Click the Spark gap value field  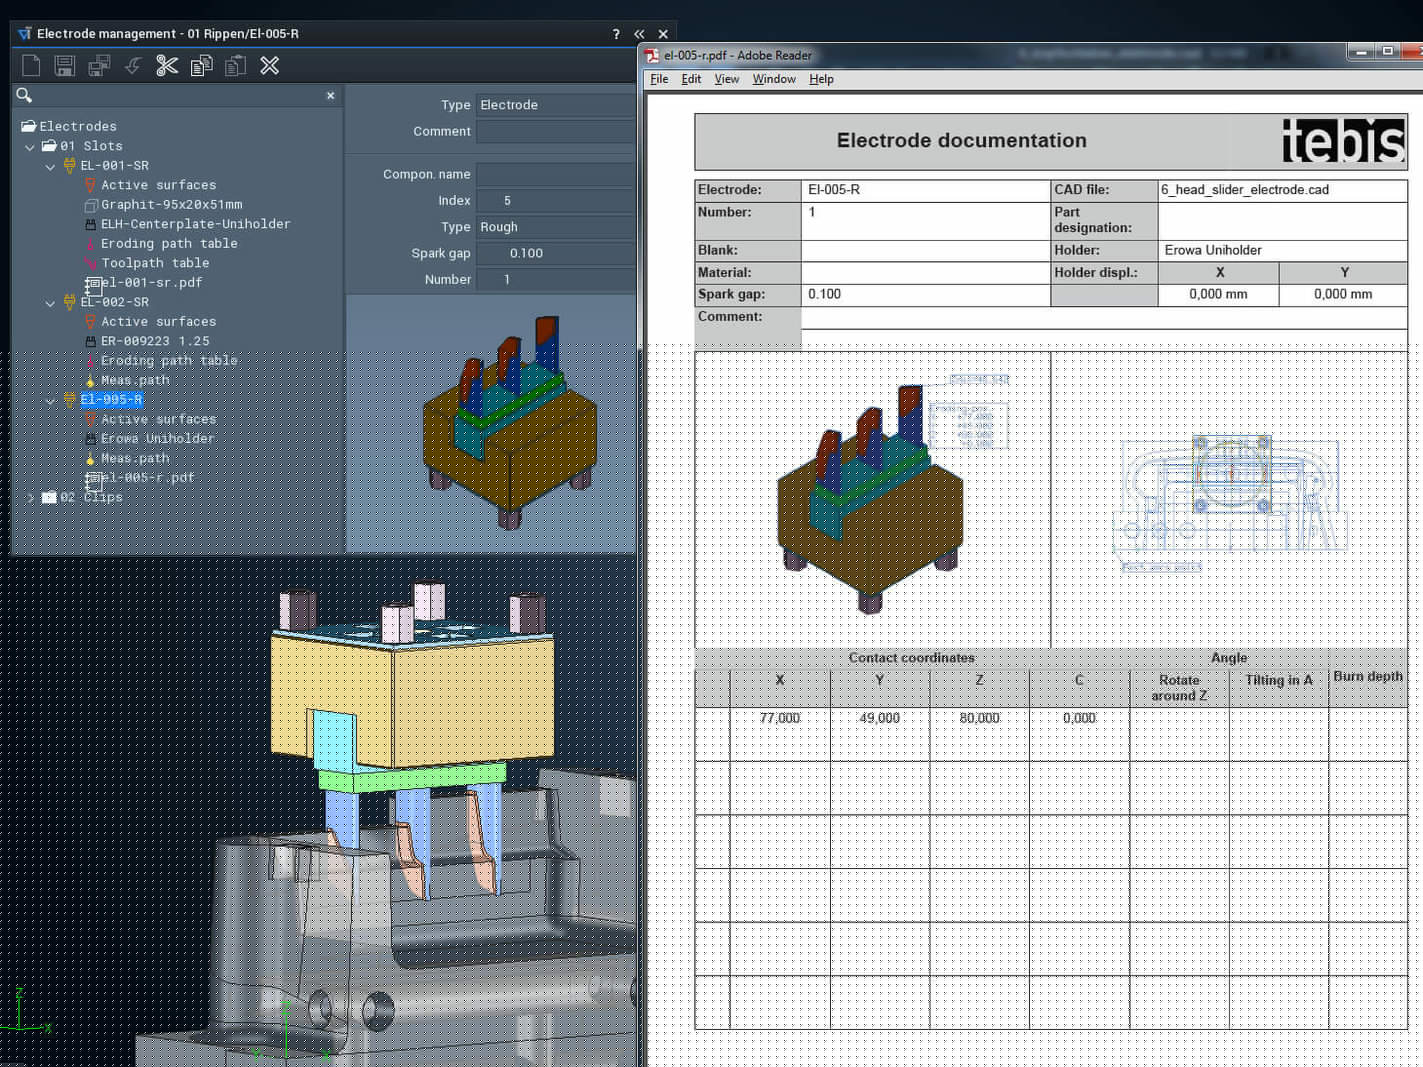tap(555, 253)
